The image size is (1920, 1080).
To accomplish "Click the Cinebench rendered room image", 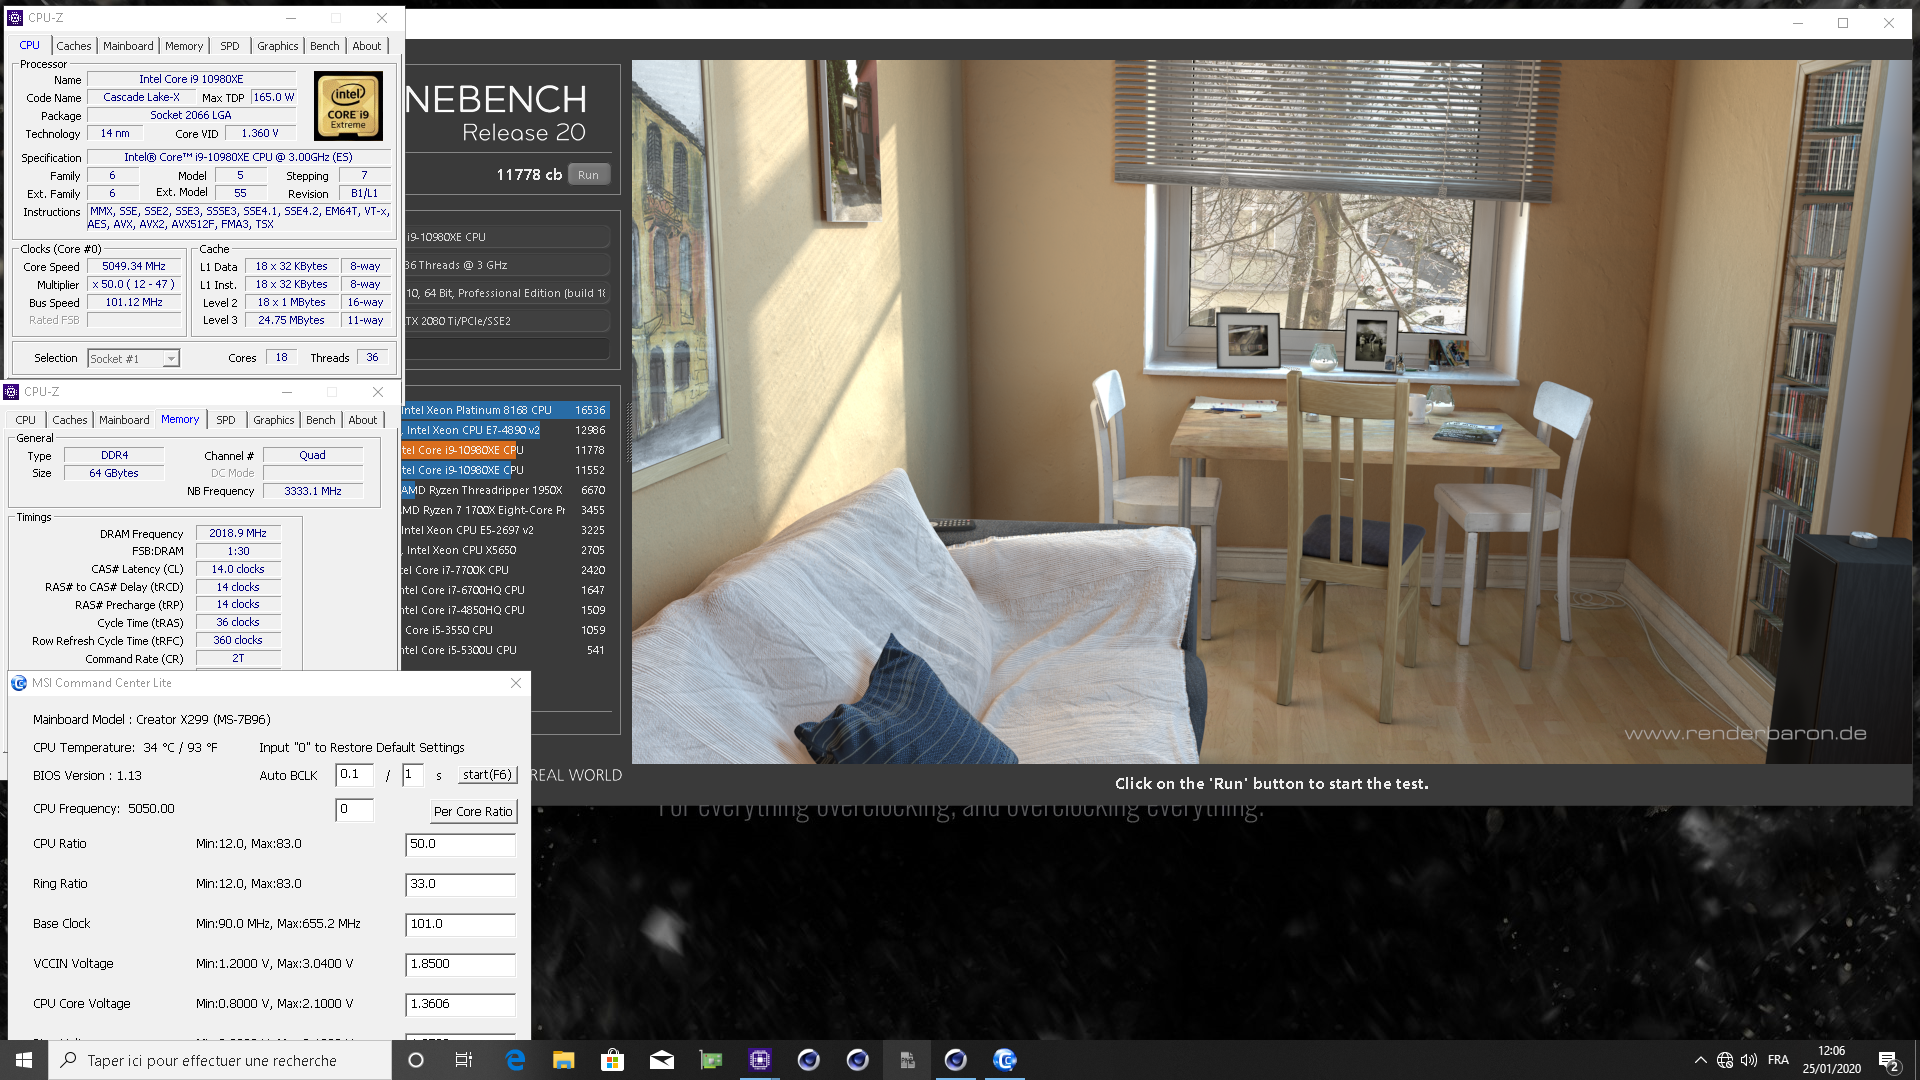I will pos(1271,412).
